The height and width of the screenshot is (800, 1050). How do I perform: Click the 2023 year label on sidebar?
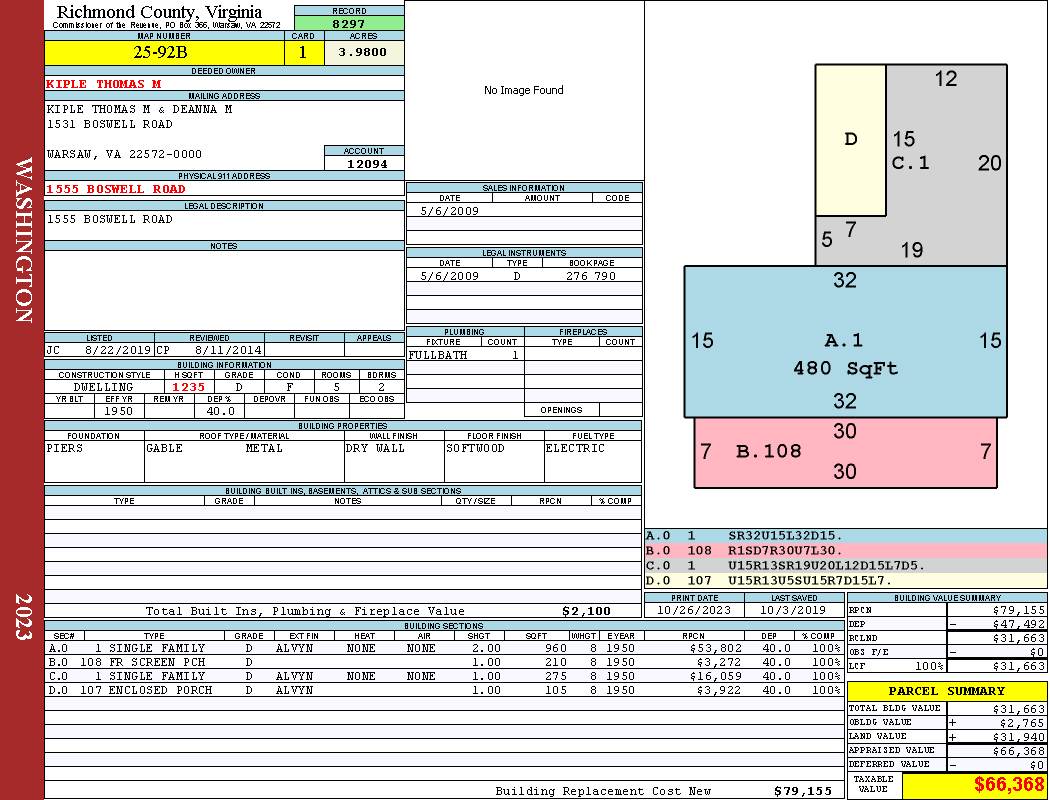23,617
